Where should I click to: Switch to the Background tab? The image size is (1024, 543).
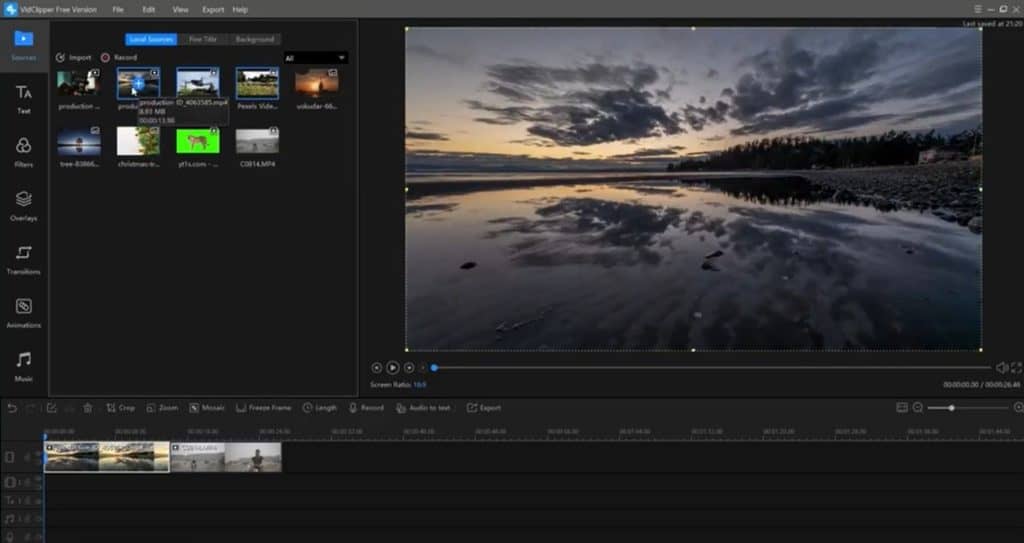[x=254, y=40]
